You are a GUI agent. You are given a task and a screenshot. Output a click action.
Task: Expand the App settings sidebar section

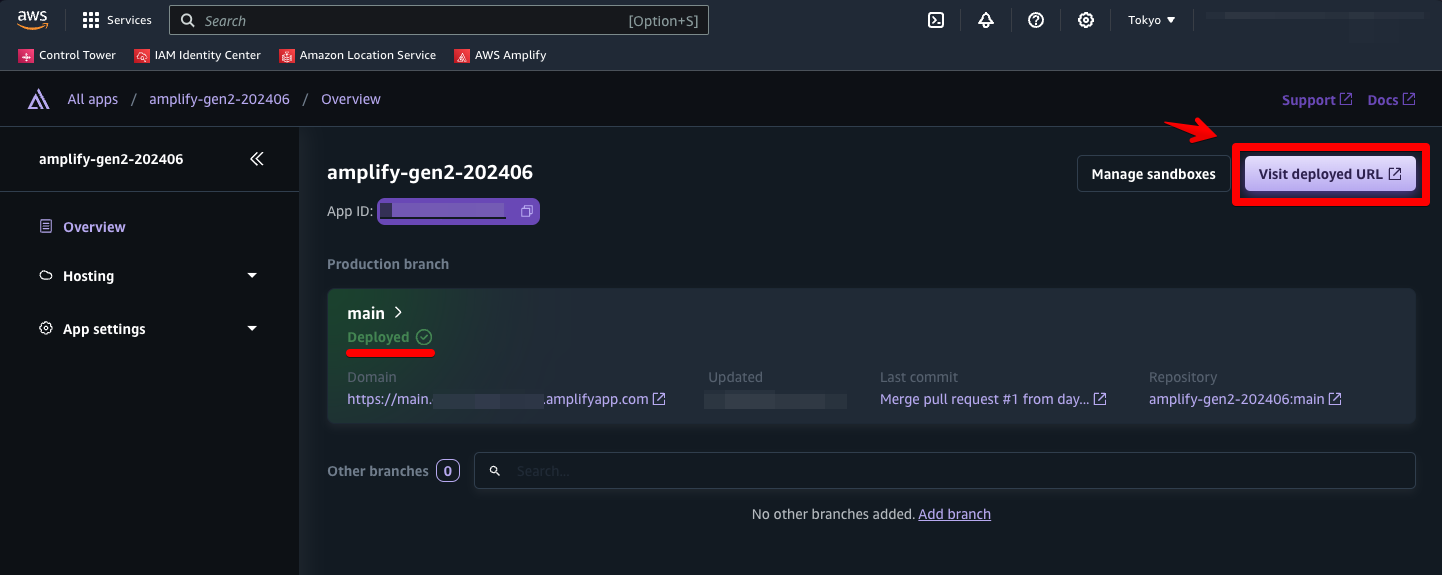tap(148, 329)
